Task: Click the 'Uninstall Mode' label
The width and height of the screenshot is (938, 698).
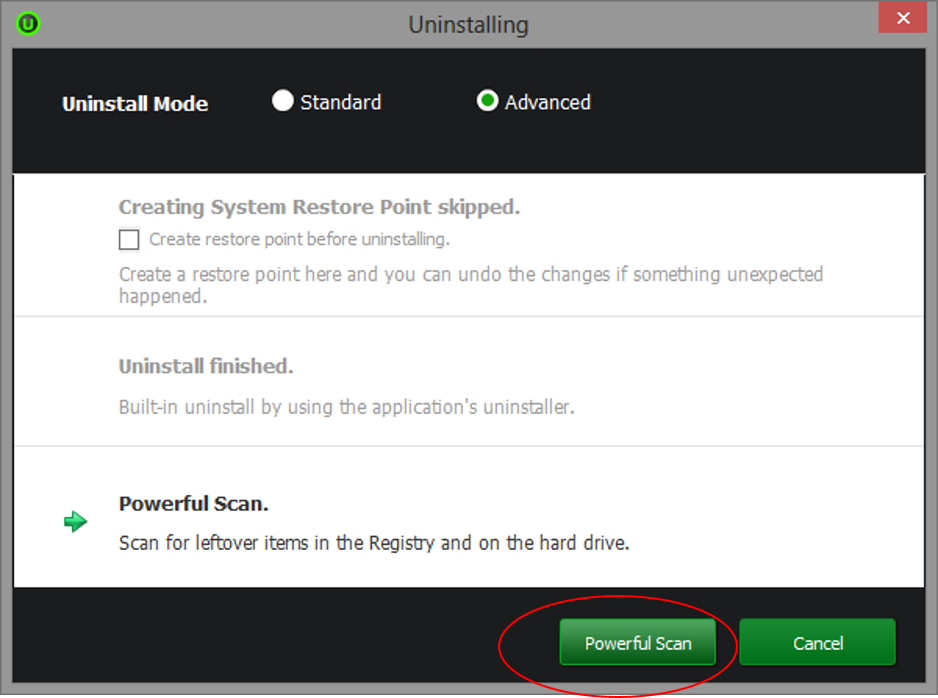Action: pyautogui.click(x=135, y=103)
